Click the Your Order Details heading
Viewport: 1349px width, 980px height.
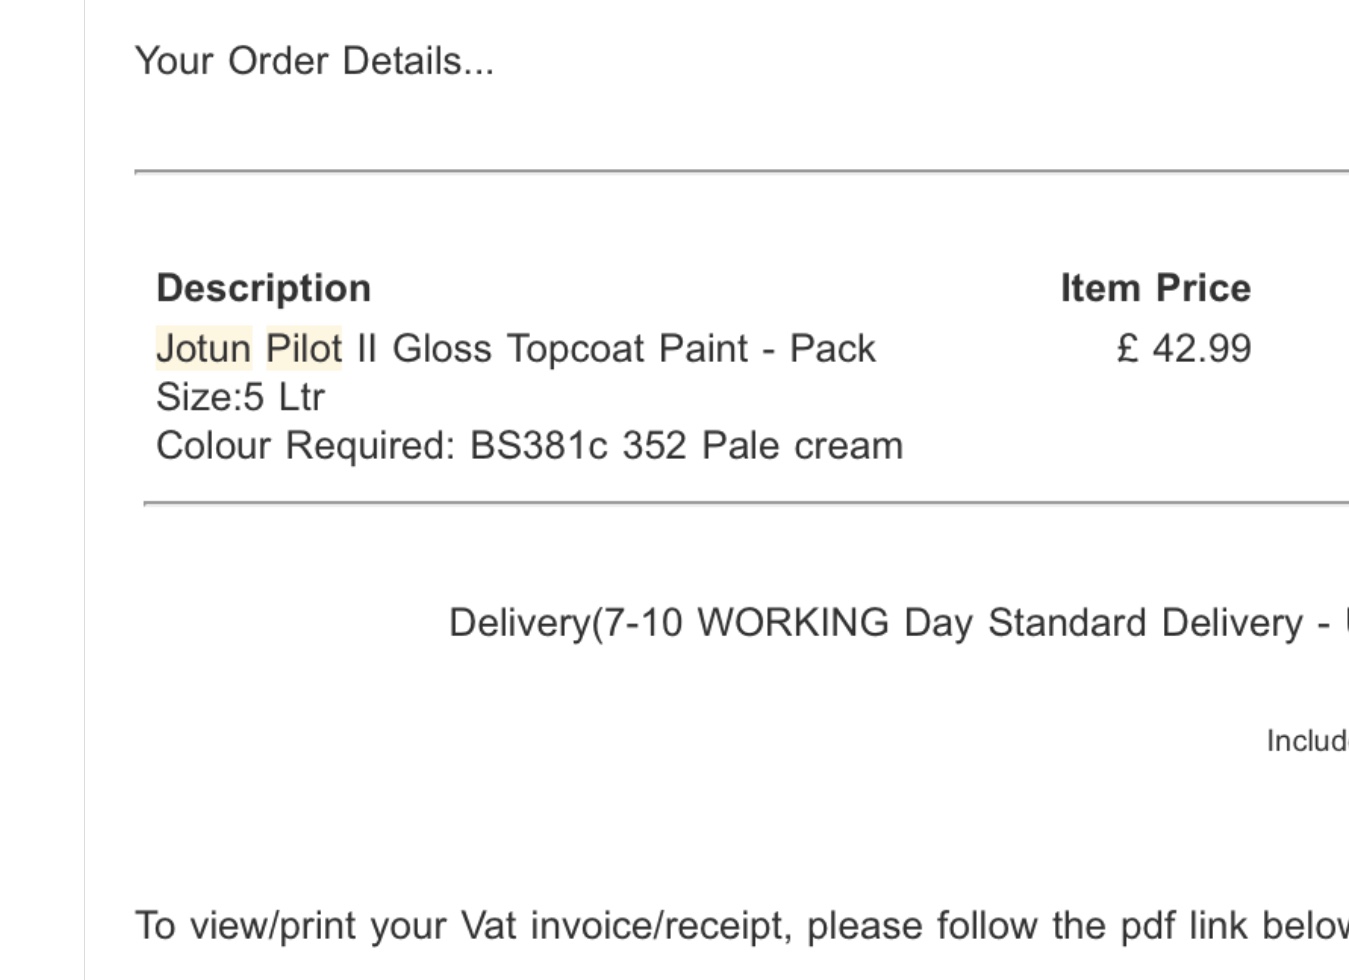(314, 61)
